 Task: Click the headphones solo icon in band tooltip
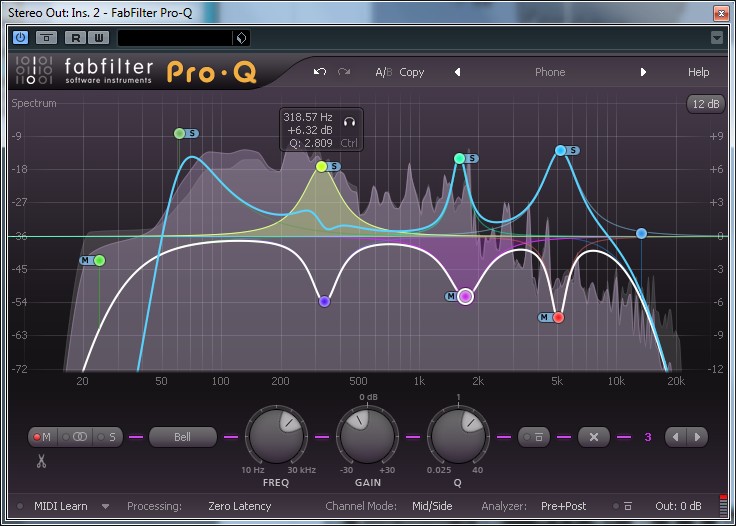[349, 122]
